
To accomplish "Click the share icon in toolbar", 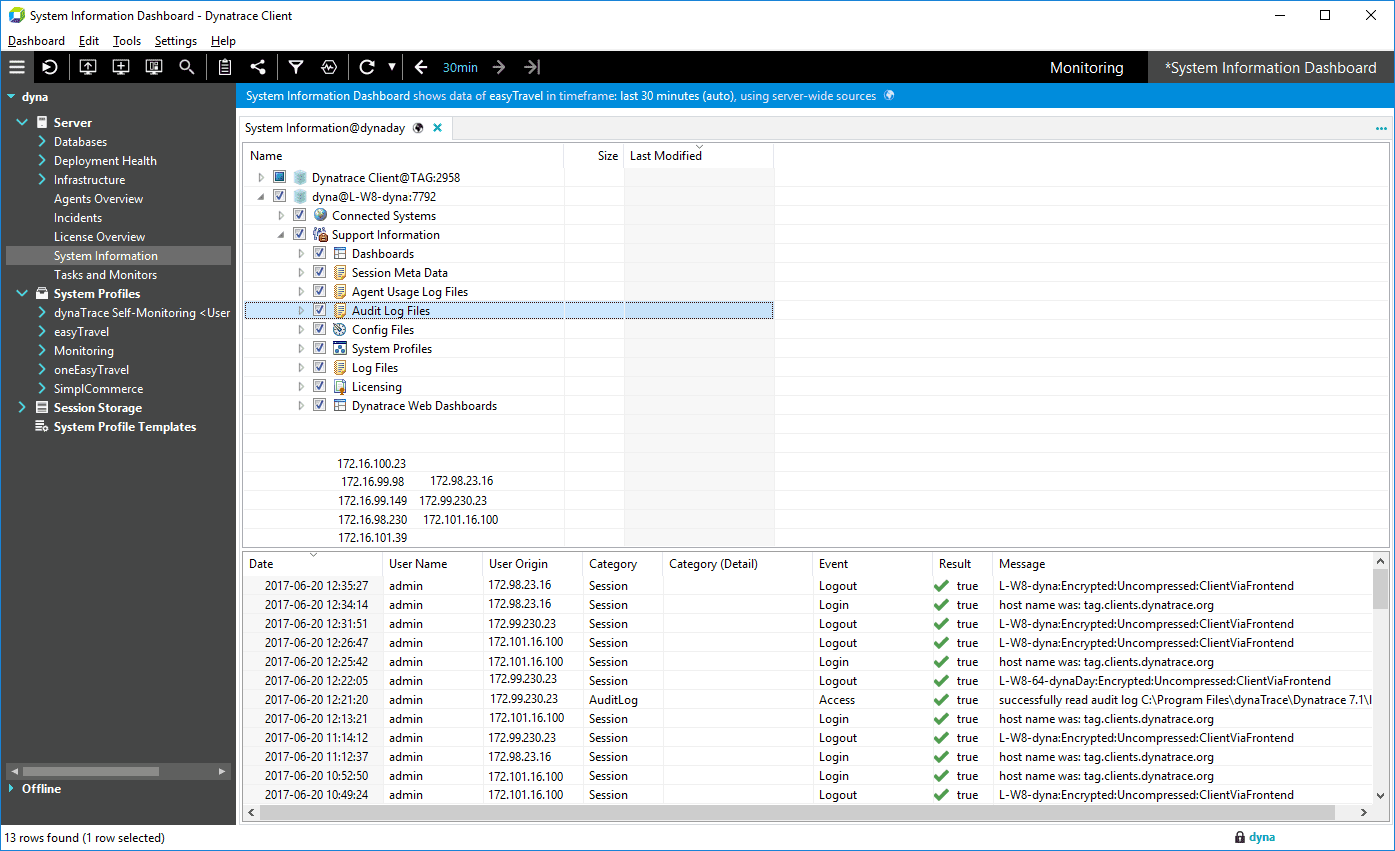I will pos(258,67).
